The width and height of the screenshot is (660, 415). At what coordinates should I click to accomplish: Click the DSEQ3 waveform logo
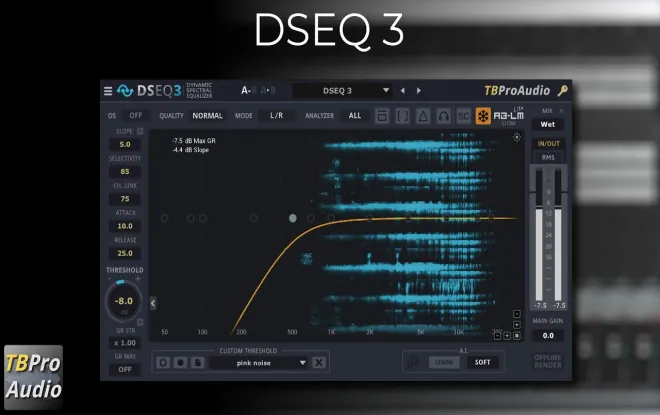pyautogui.click(x=125, y=90)
